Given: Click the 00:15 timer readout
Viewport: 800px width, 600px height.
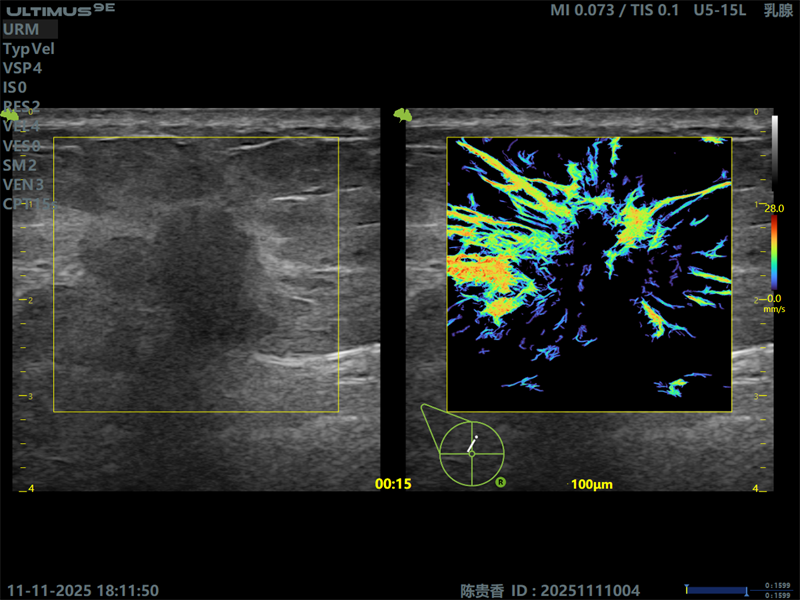Looking at the screenshot, I should click(x=393, y=484).
